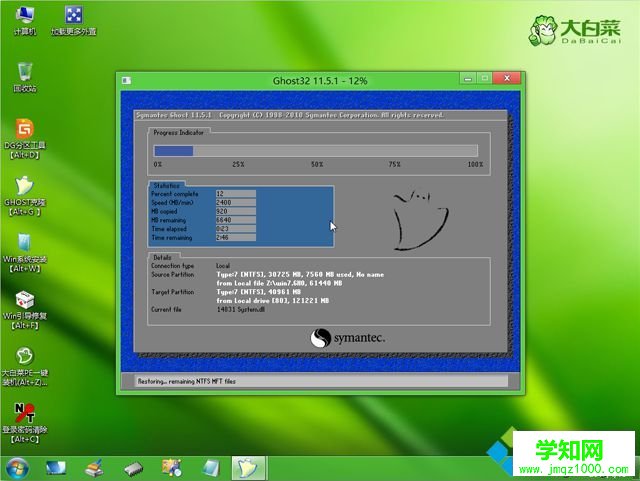640x481 pixels.
Task: Click the 100% progress scale label
Action: (x=475, y=164)
